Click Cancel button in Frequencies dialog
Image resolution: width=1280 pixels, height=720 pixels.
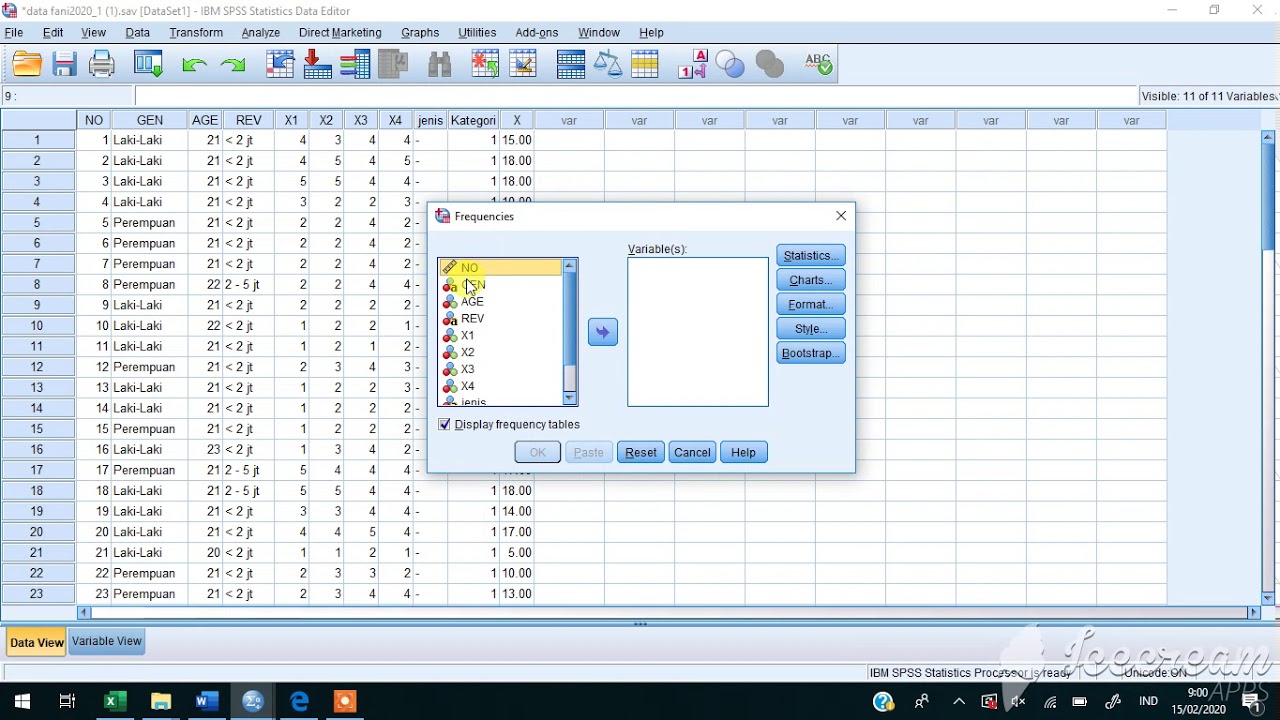692,453
